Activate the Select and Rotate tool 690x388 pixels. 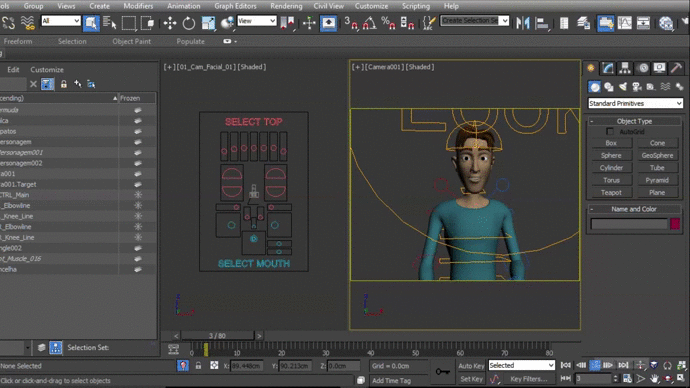pos(189,23)
